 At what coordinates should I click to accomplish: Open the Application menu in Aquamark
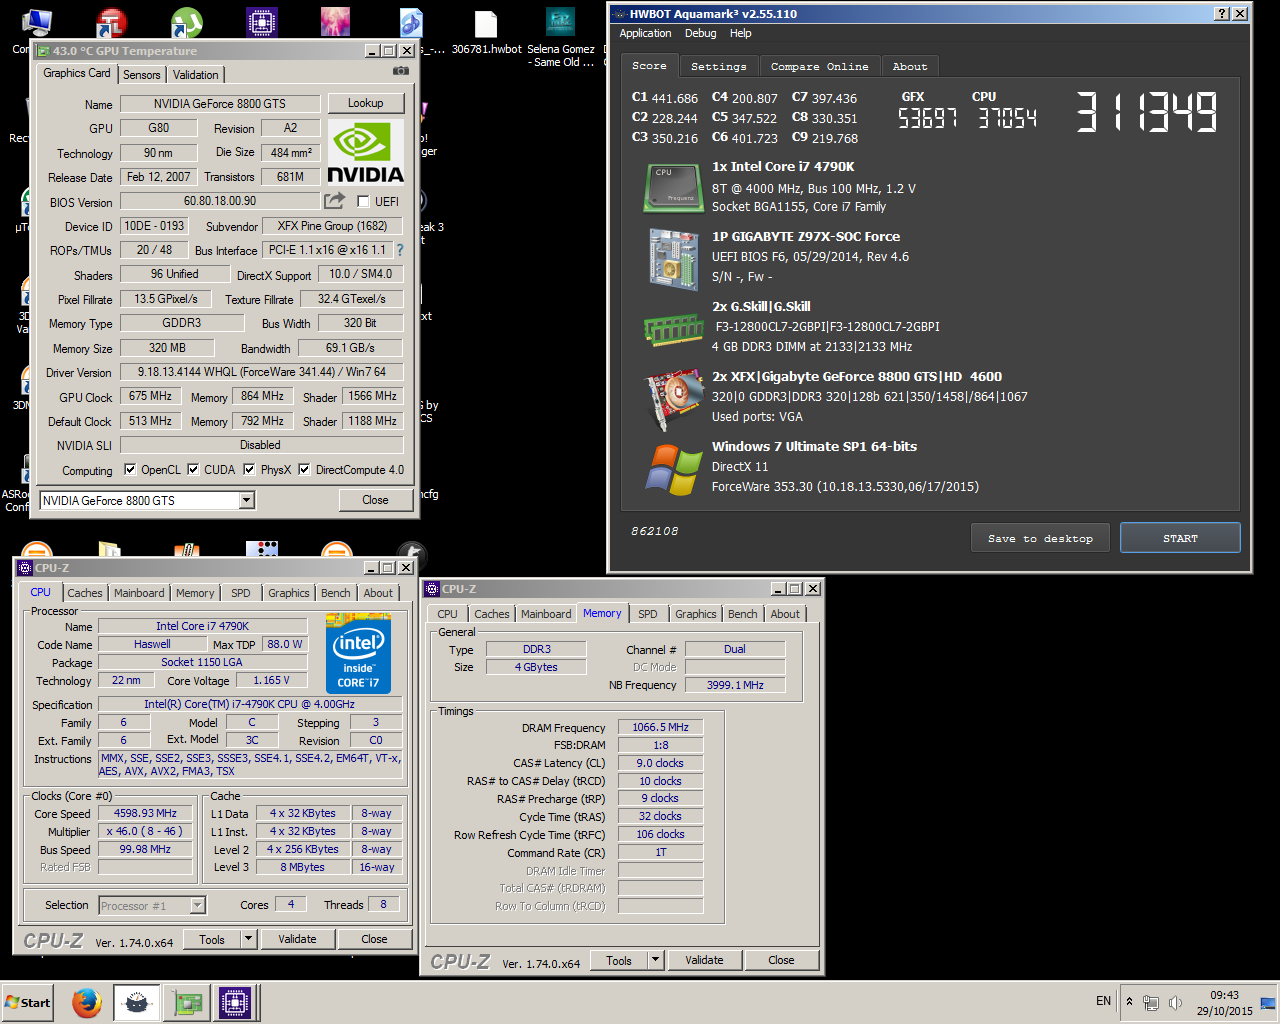[x=645, y=33]
